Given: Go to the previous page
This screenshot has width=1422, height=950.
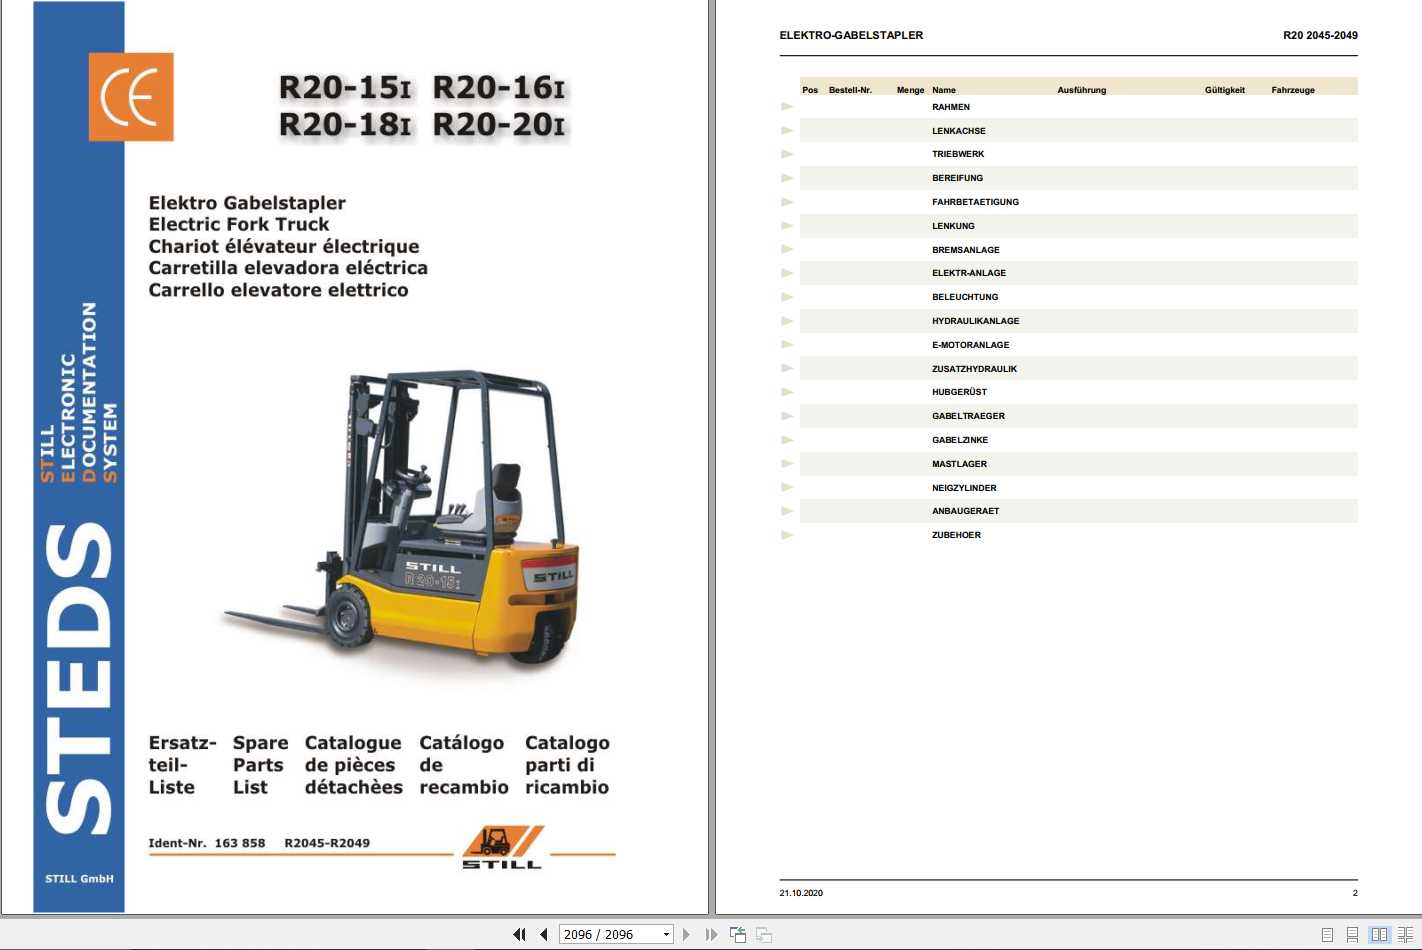Looking at the screenshot, I should coord(544,934).
